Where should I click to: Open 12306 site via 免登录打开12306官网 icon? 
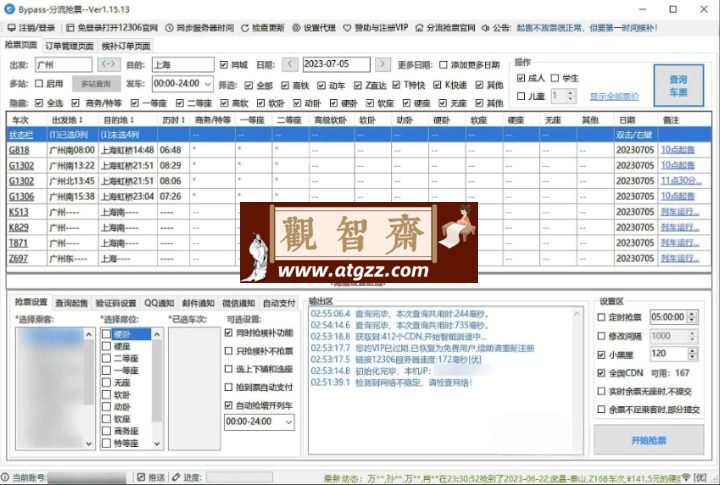coord(70,28)
